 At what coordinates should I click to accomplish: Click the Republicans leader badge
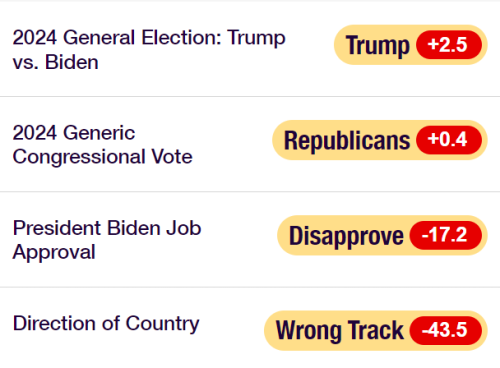pos(380,140)
